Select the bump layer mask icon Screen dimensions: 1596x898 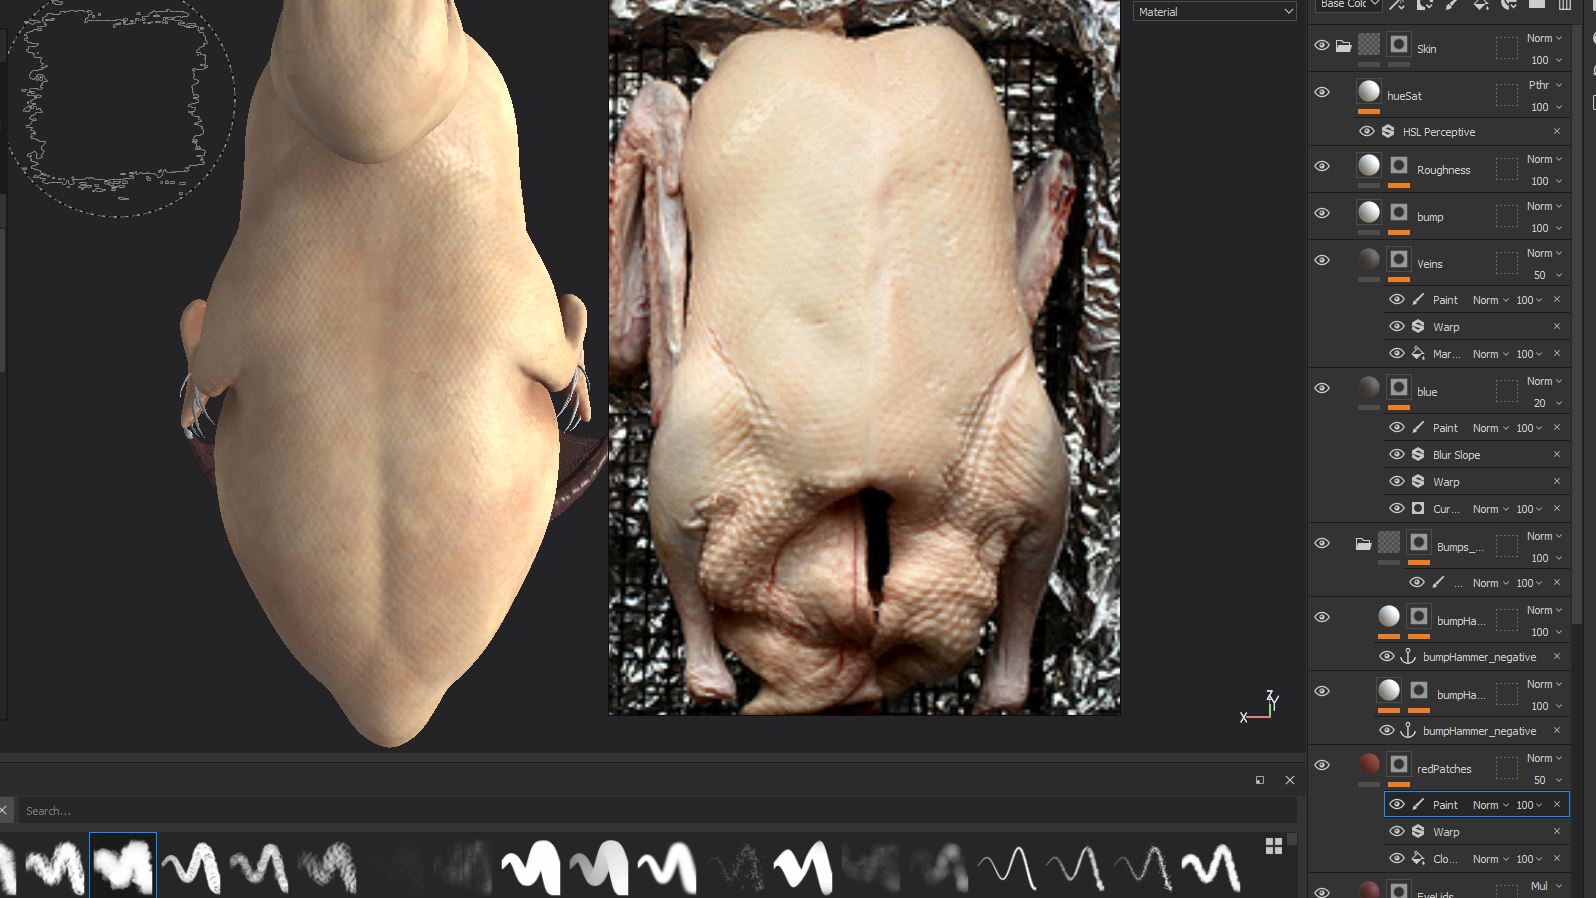[1399, 212]
